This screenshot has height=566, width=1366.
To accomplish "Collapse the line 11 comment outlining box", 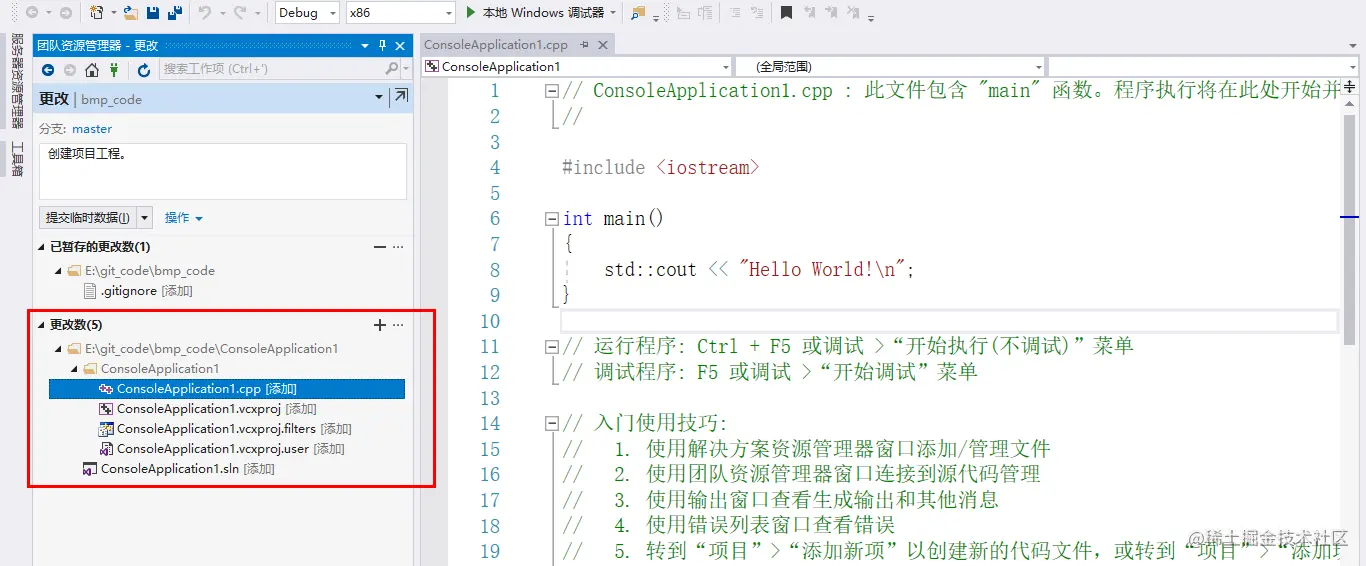I will pos(551,346).
